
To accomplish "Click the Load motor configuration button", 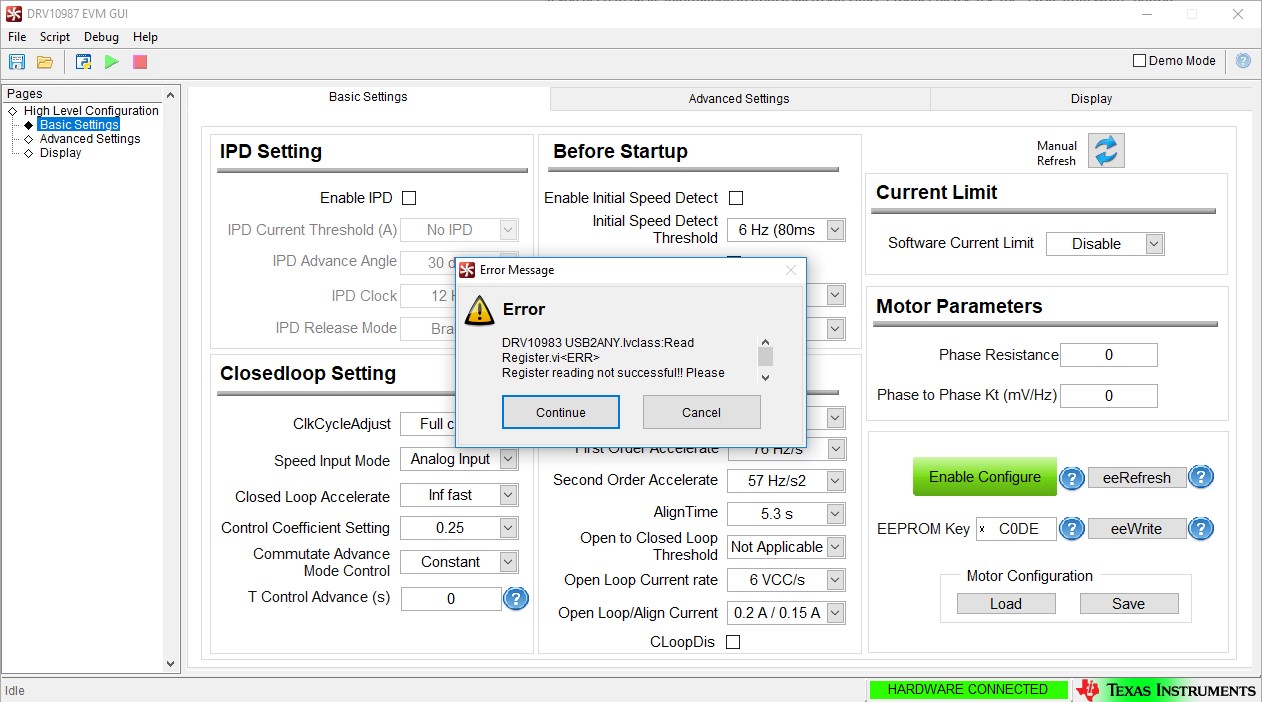I will coord(1006,604).
